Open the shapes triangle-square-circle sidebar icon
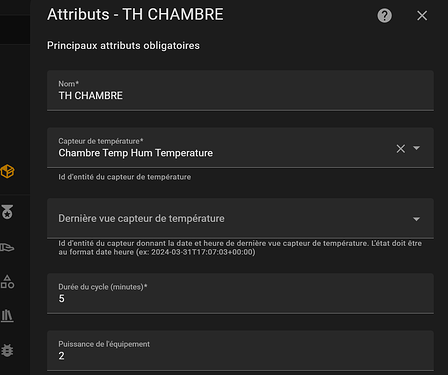448x375 pixels. 7,282
